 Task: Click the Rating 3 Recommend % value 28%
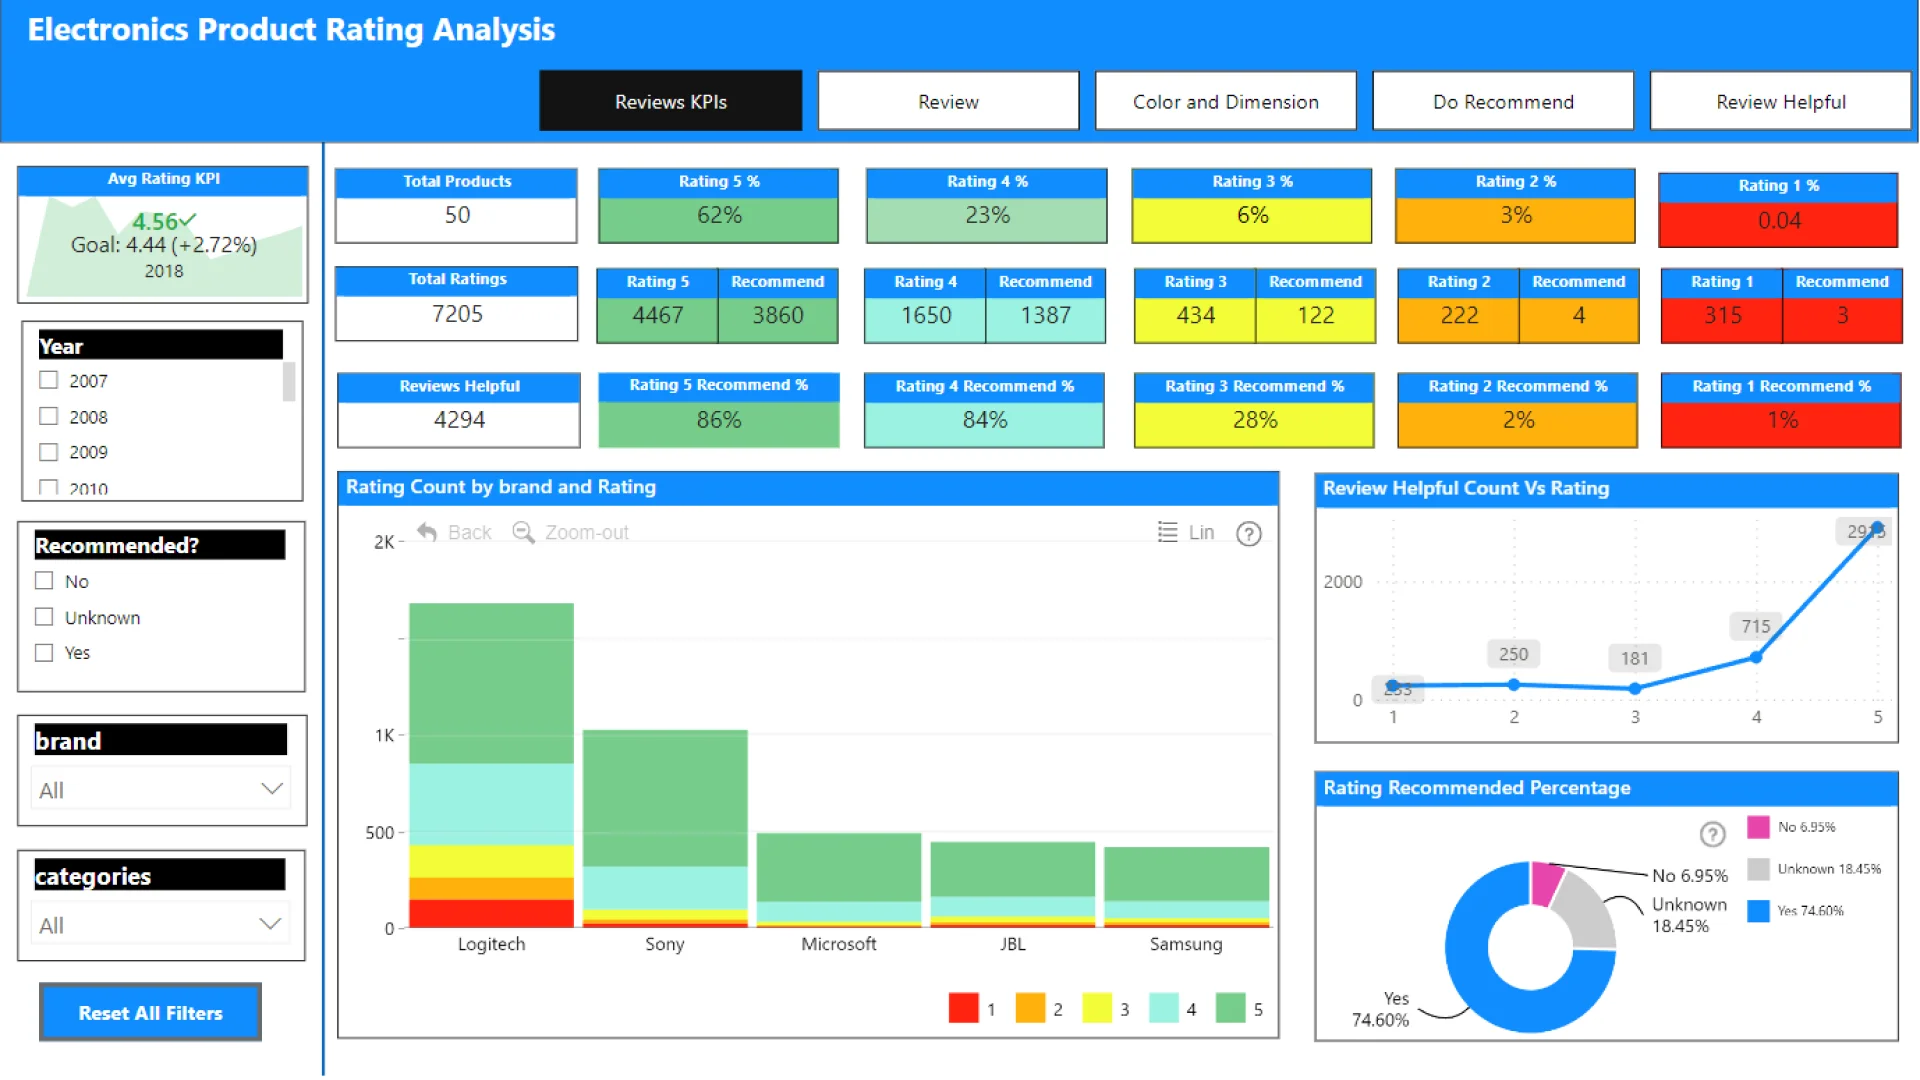click(x=1254, y=420)
